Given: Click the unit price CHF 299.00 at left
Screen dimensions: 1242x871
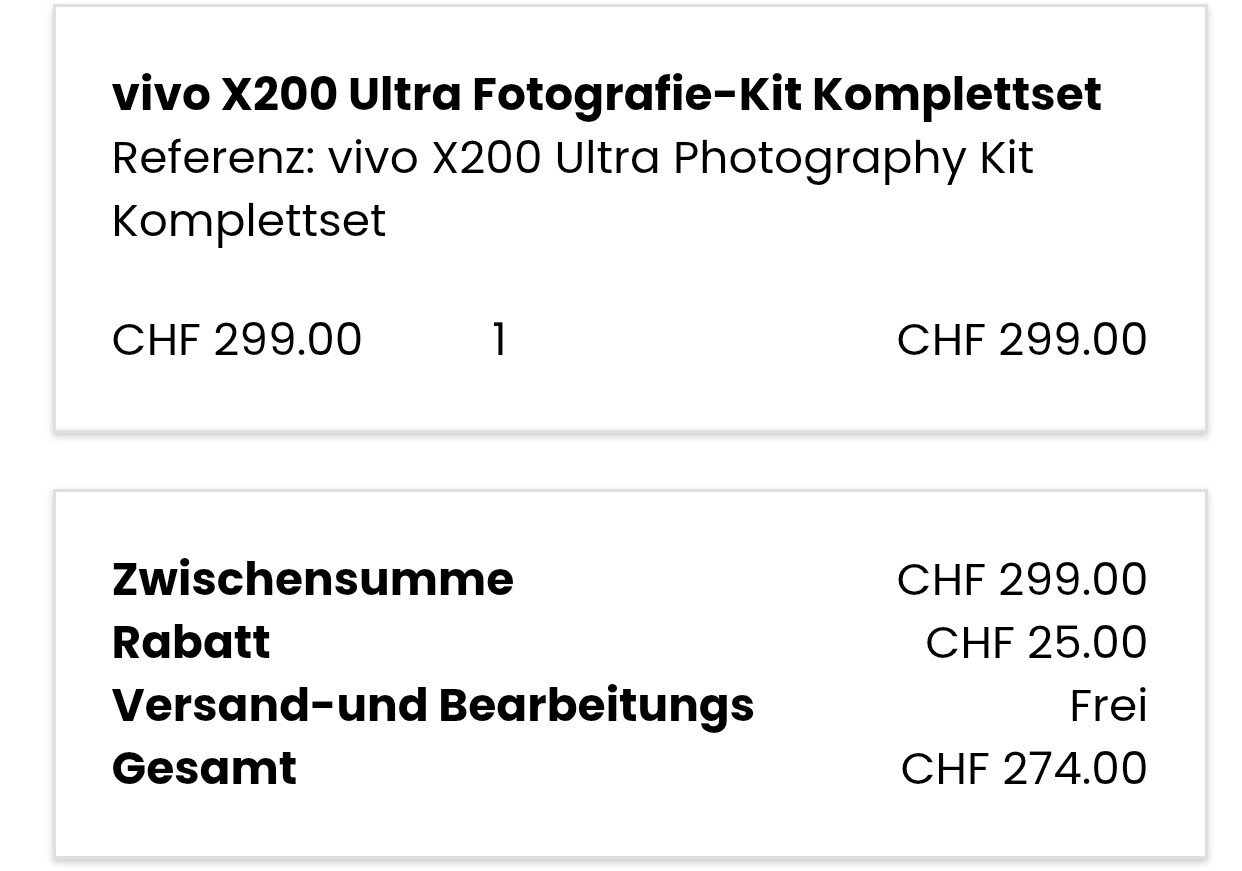Looking at the screenshot, I should 237,340.
